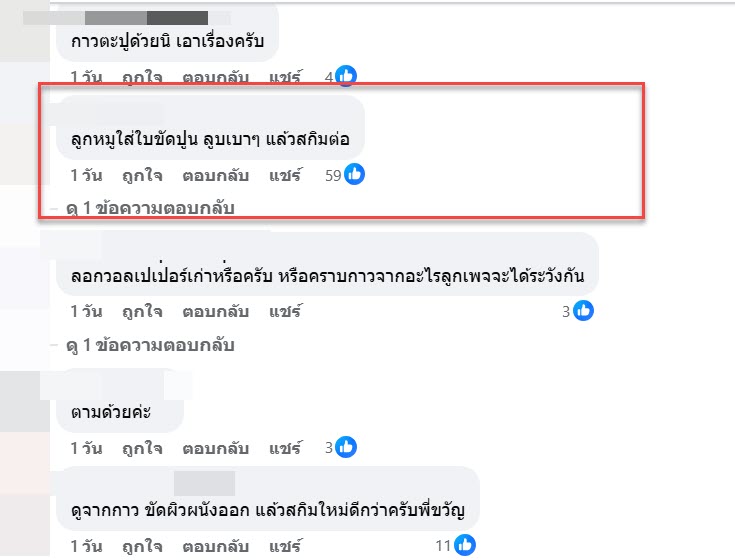Like the ดูจากกาว ขัดผิวผนังออก comment
Image resolution: width=735 pixels, height=560 pixels.
pyautogui.click(x=143, y=546)
